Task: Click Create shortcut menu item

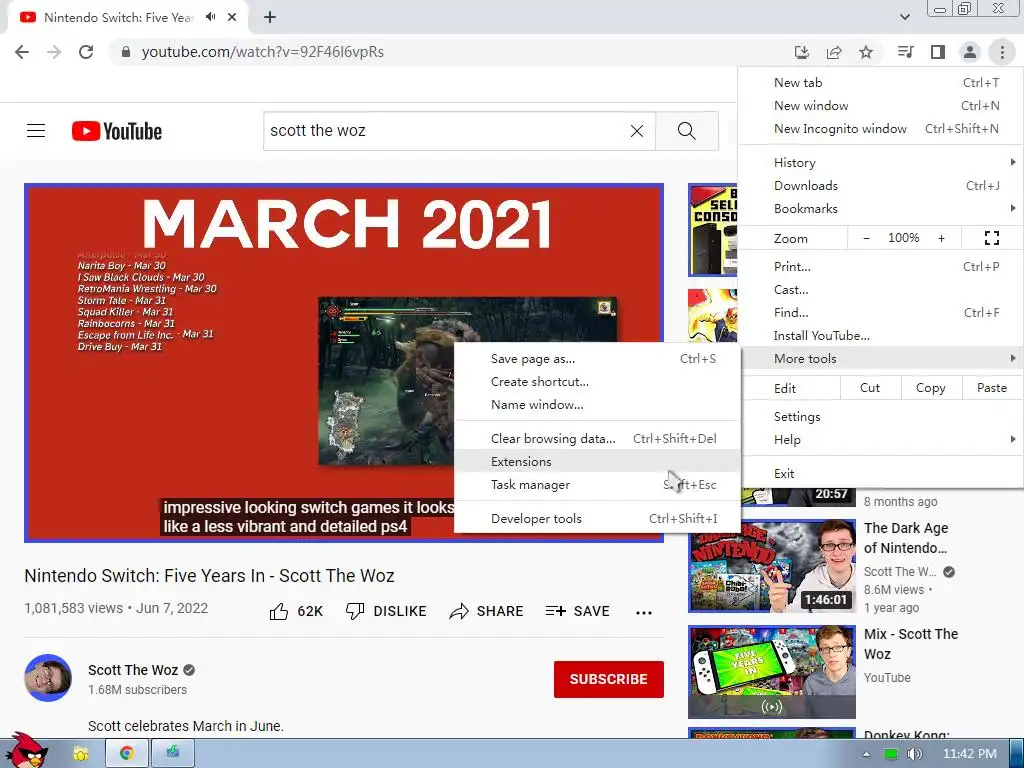Action: [x=598, y=381]
